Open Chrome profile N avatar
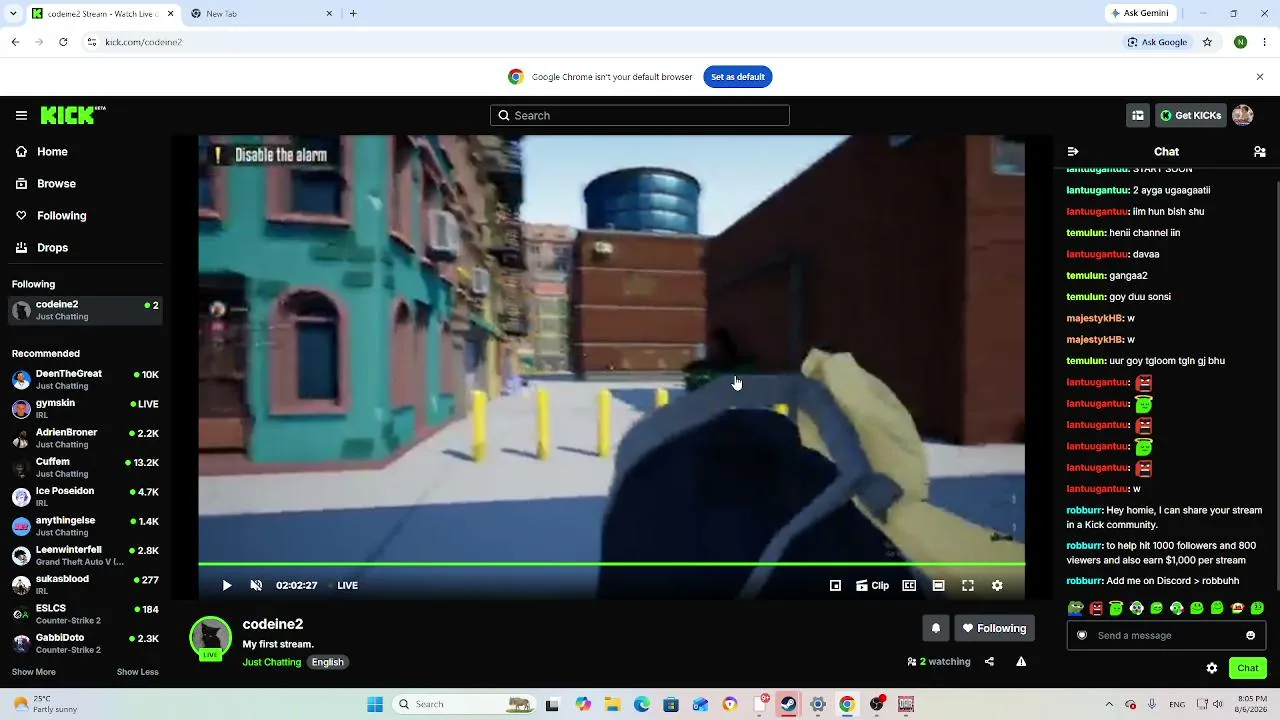Viewport: 1280px width, 720px height. point(1240,42)
